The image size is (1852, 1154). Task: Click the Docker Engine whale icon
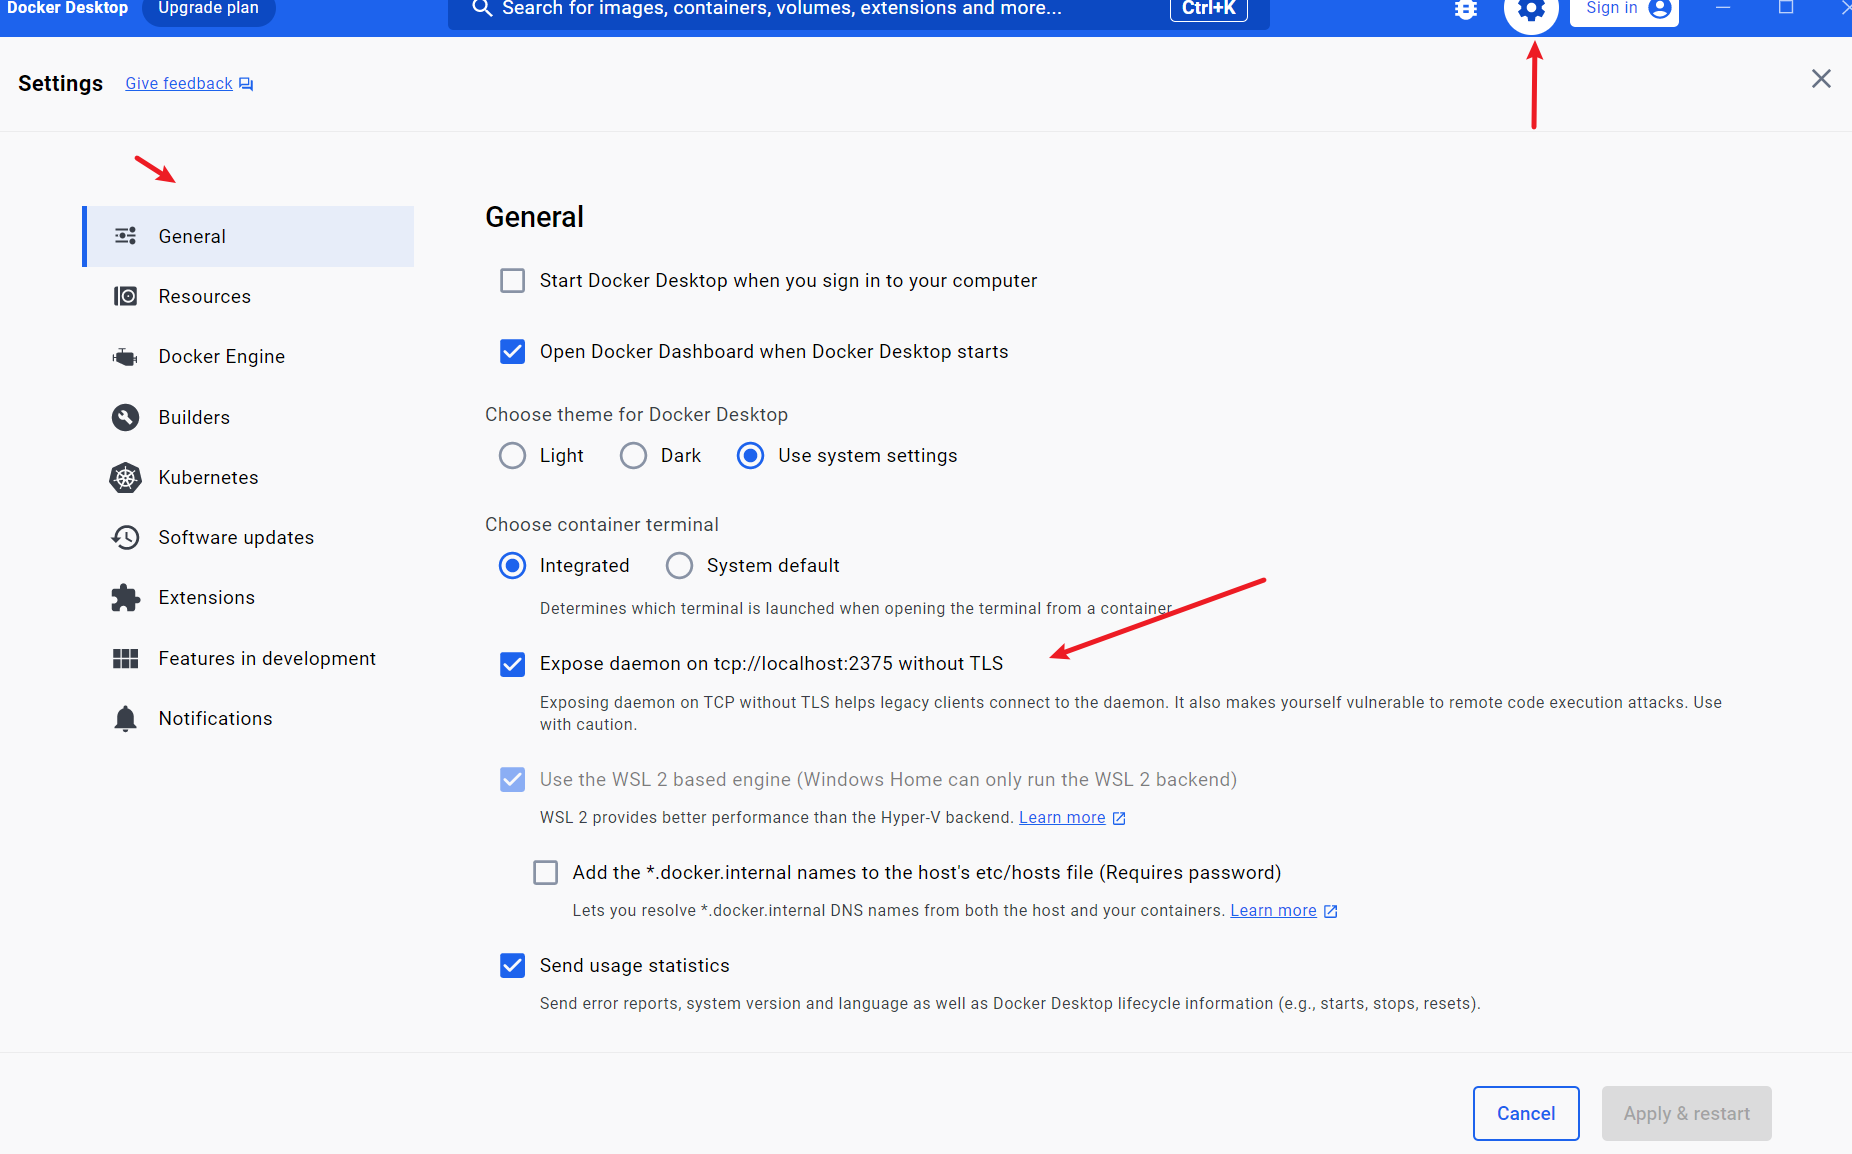pos(125,357)
